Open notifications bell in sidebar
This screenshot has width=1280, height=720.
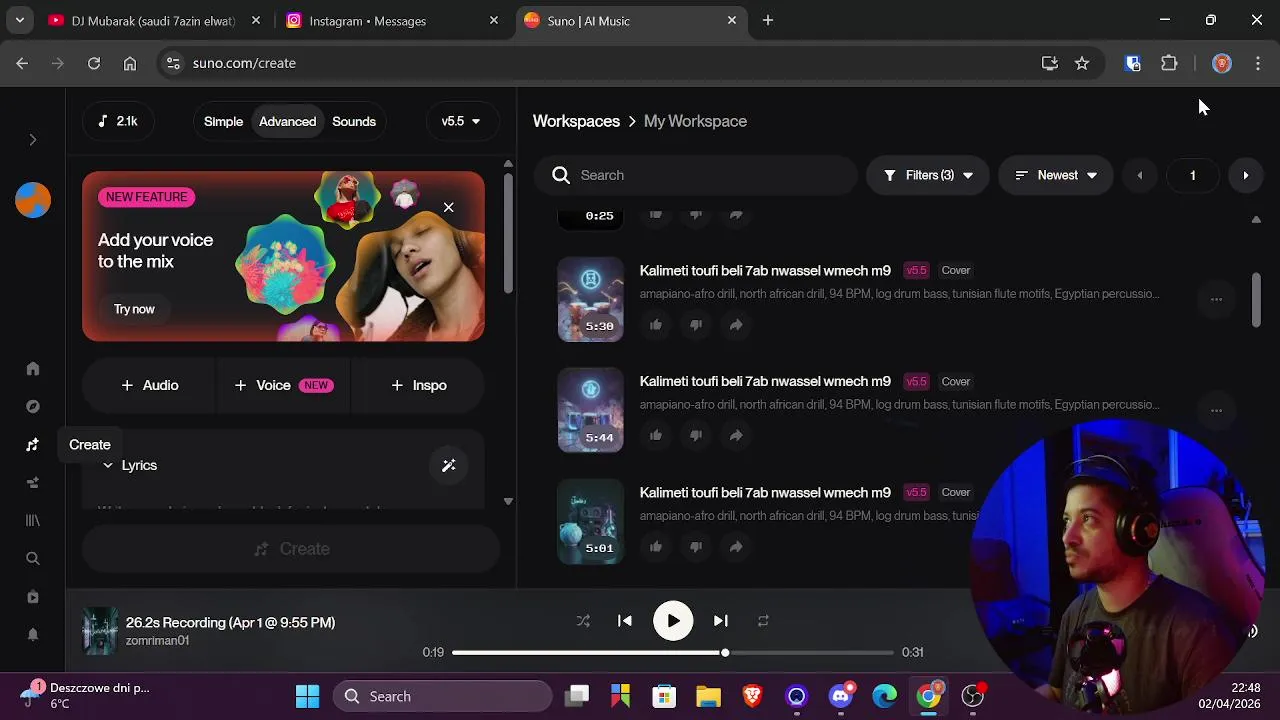(x=33, y=635)
